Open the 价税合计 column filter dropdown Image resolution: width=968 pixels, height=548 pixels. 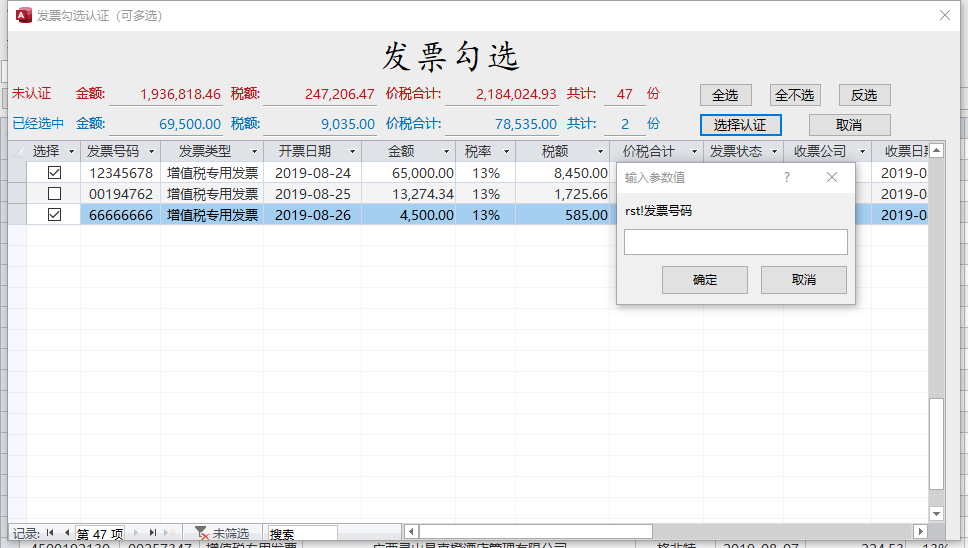pyautogui.click(x=694, y=151)
